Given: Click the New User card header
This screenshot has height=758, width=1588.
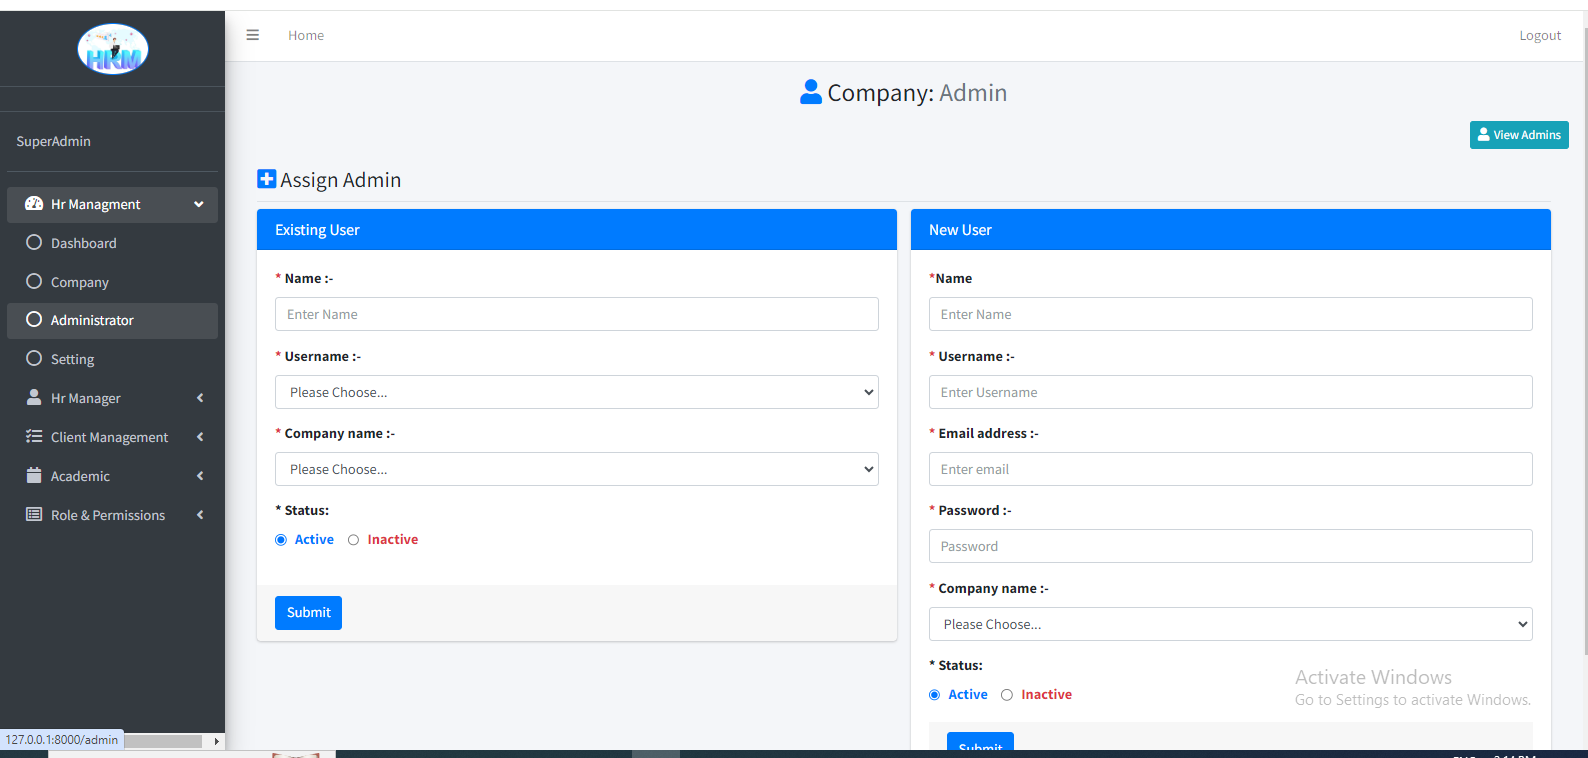Looking at the screenshot, I should click(1231, 230).
